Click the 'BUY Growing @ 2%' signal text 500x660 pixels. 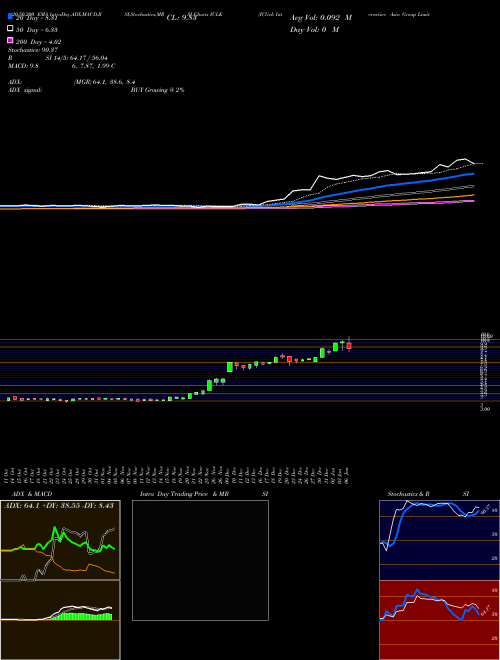157,90
